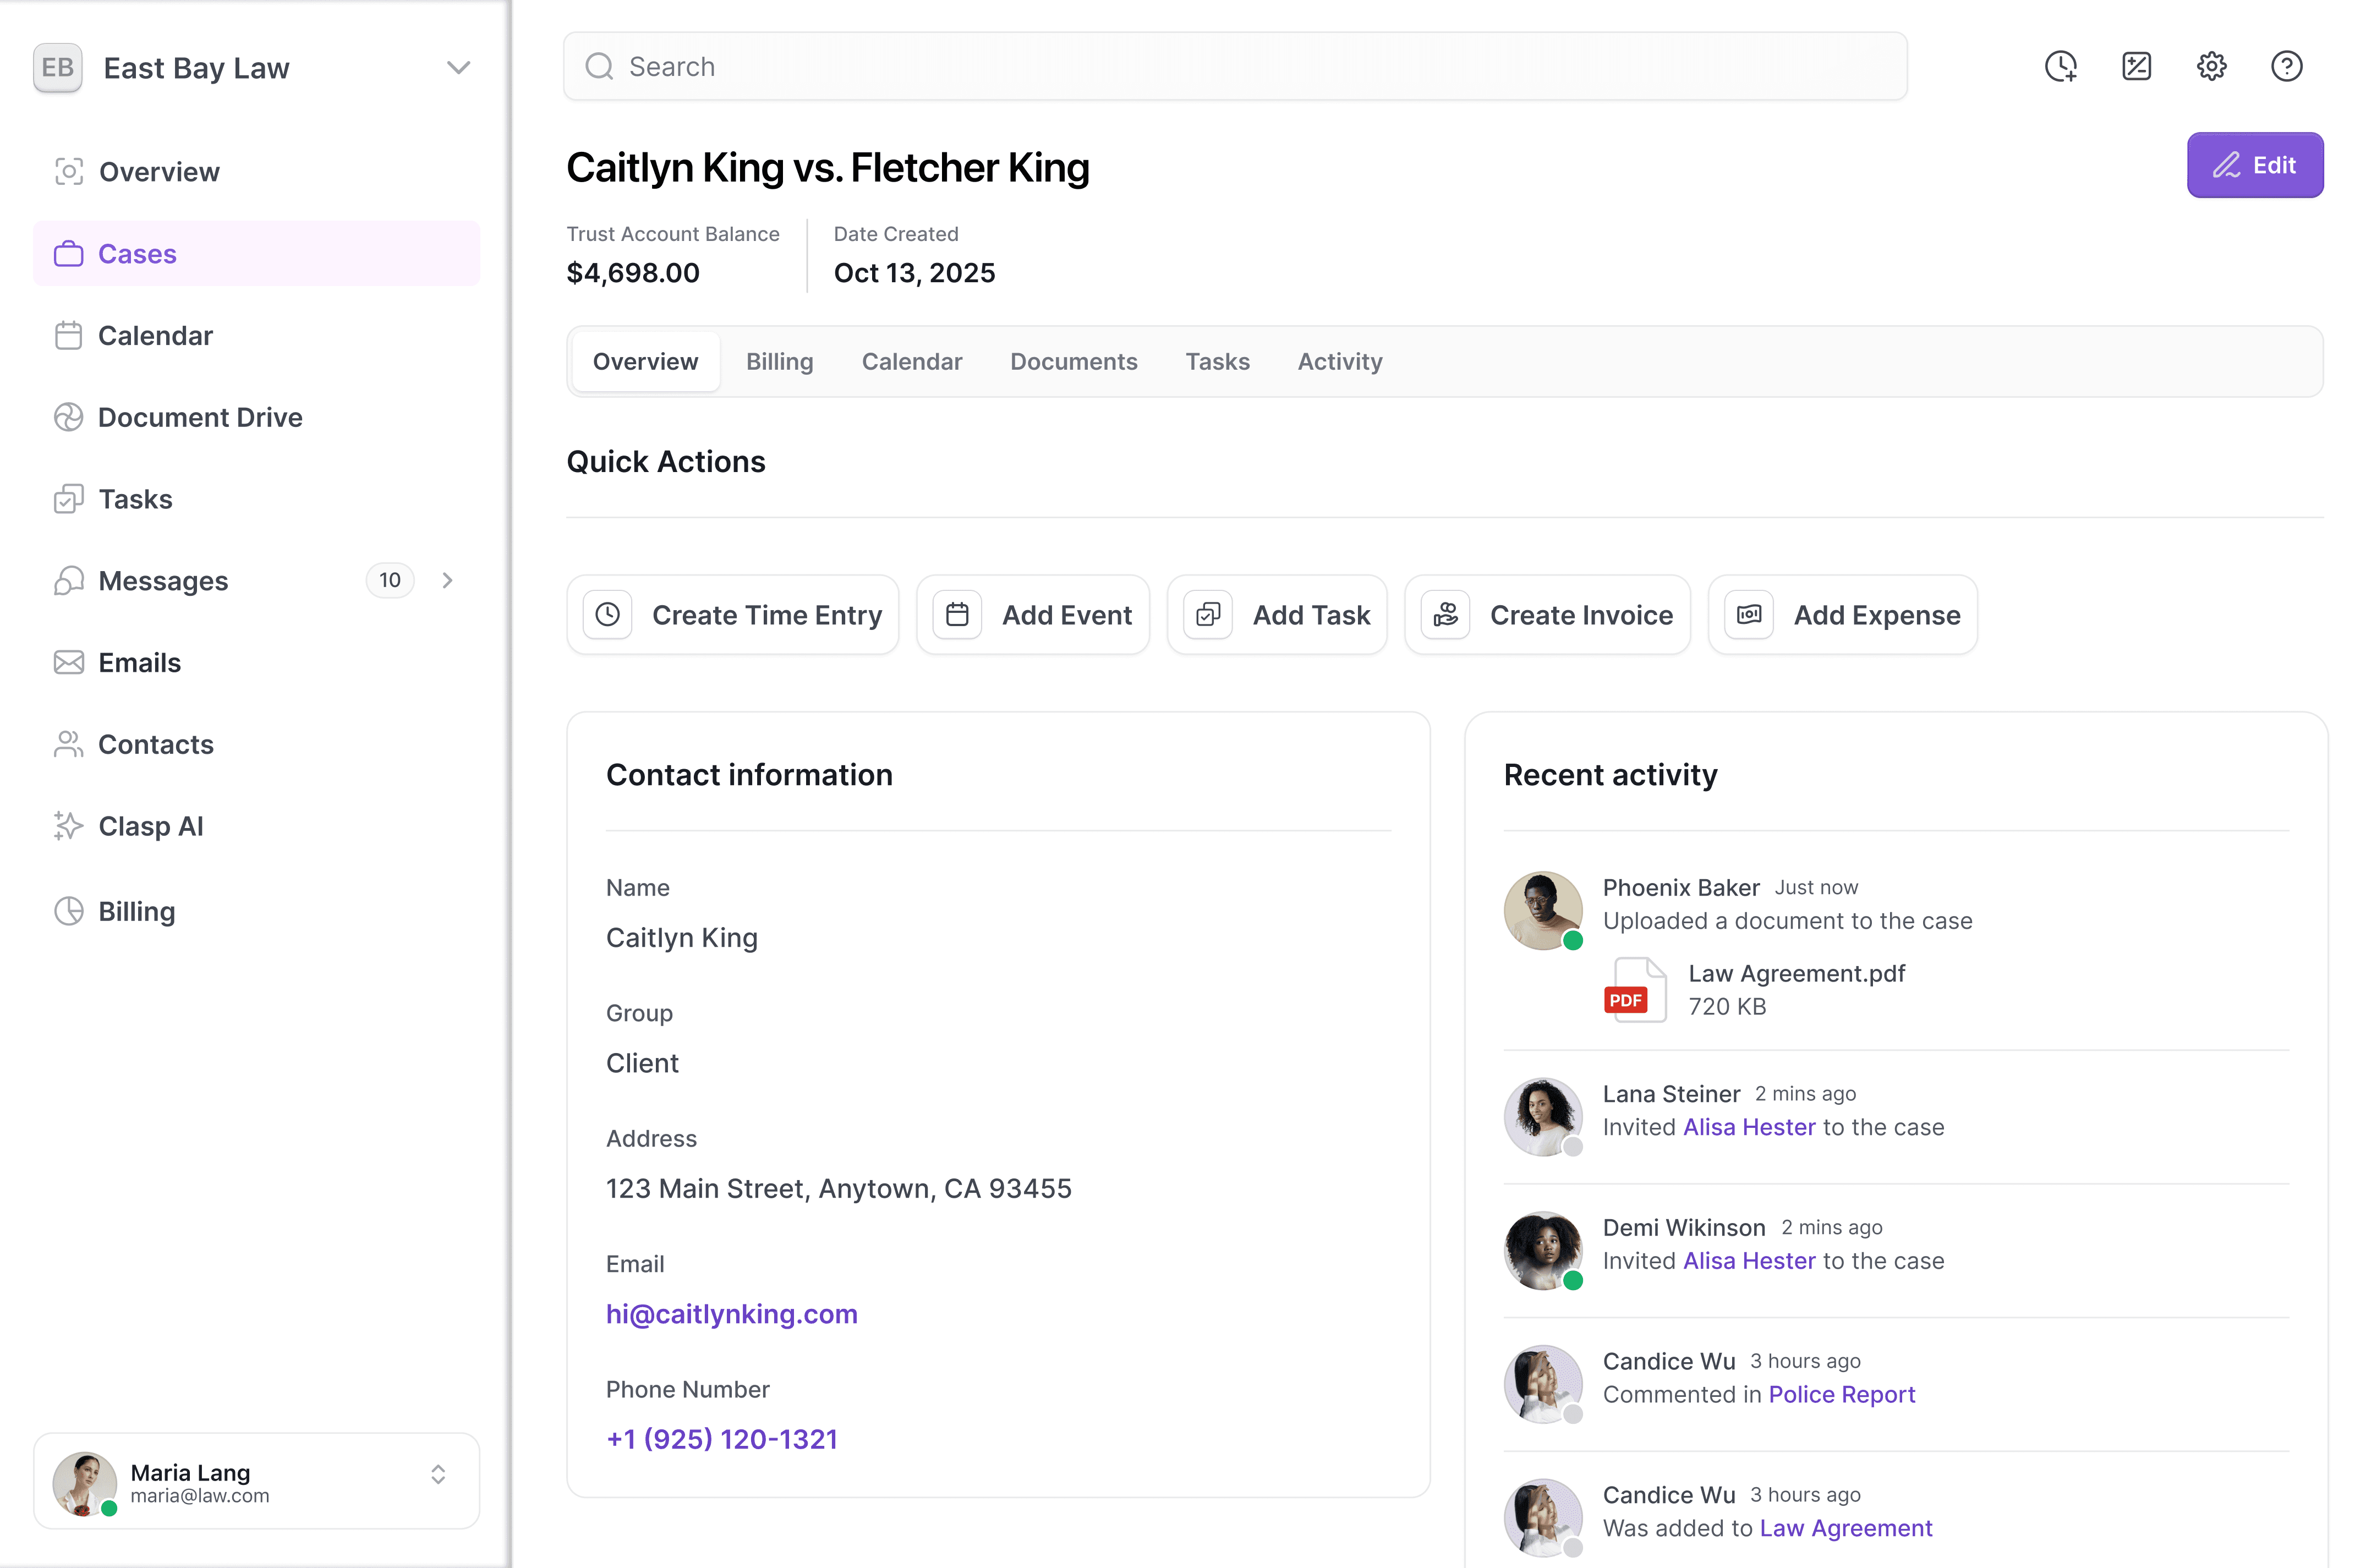Click Lana Steiner's avatar
2377x1568 pixels.
coord(1543,1118)
